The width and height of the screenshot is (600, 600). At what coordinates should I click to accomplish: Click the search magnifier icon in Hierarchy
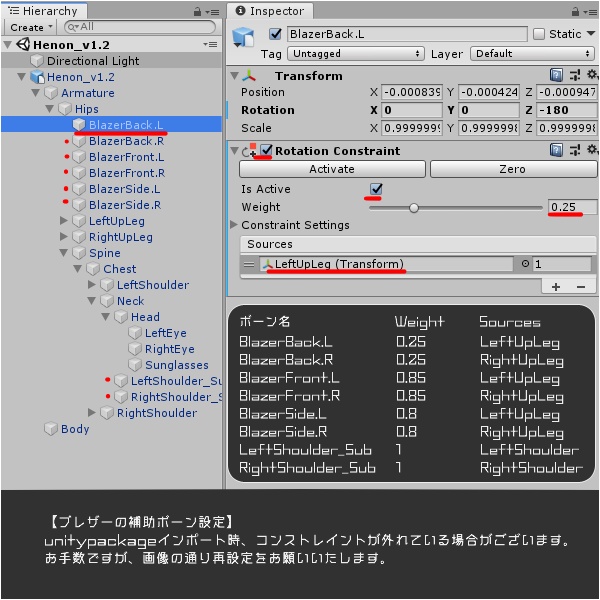click(73, 27)
